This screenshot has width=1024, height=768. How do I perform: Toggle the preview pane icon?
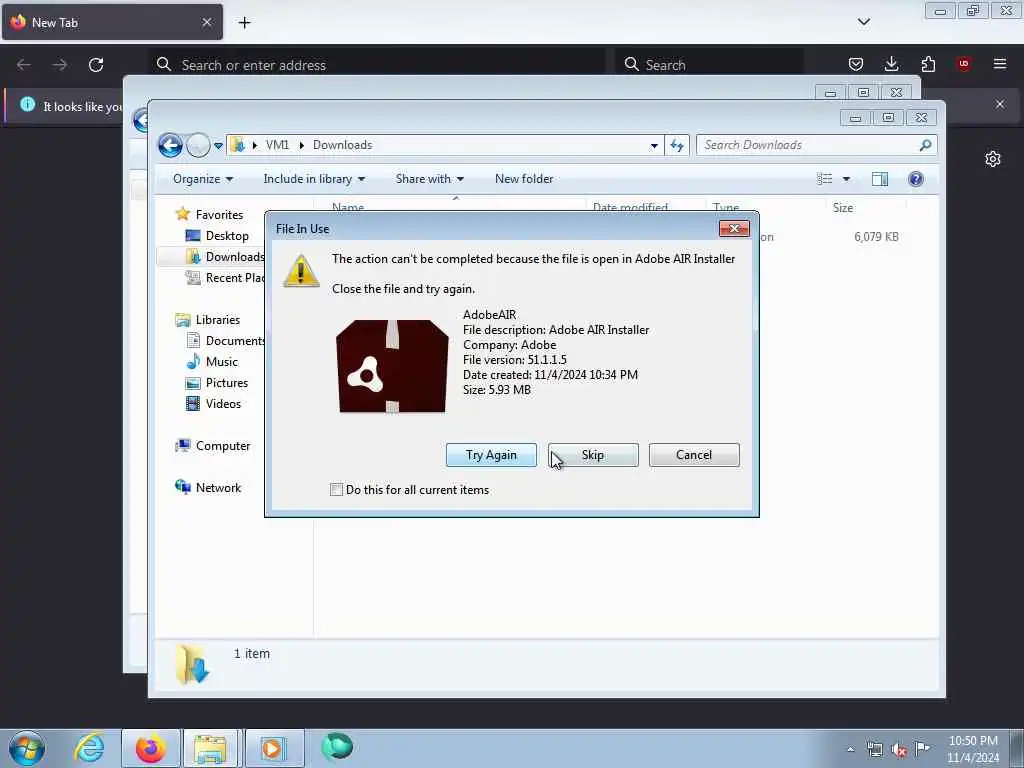pyautogui.click(x=880, y=179)
